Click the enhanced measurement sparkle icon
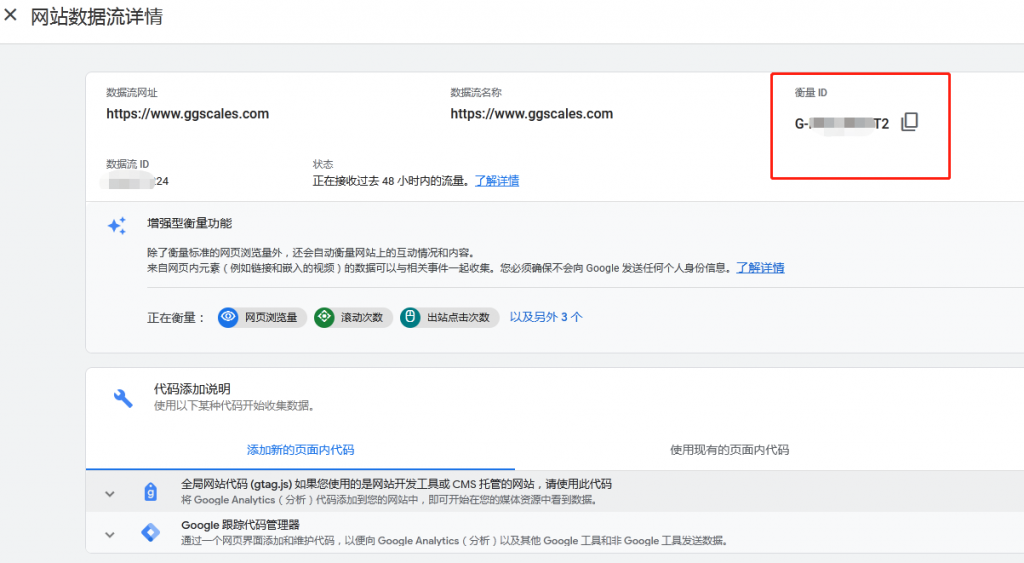Image resolution: width=1024 pixels, height=563 pixels. (x=117, y=225)
